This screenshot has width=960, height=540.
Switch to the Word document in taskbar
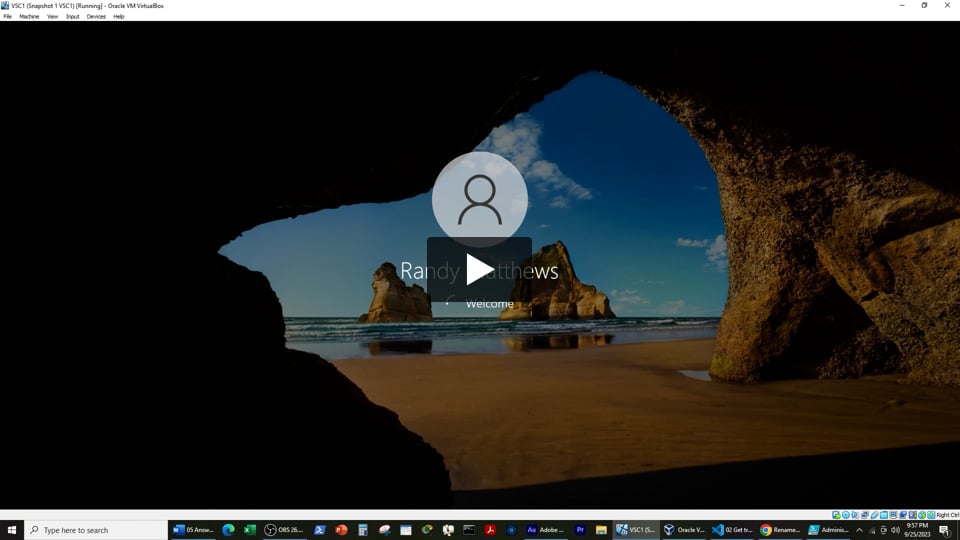click(193, 530)
